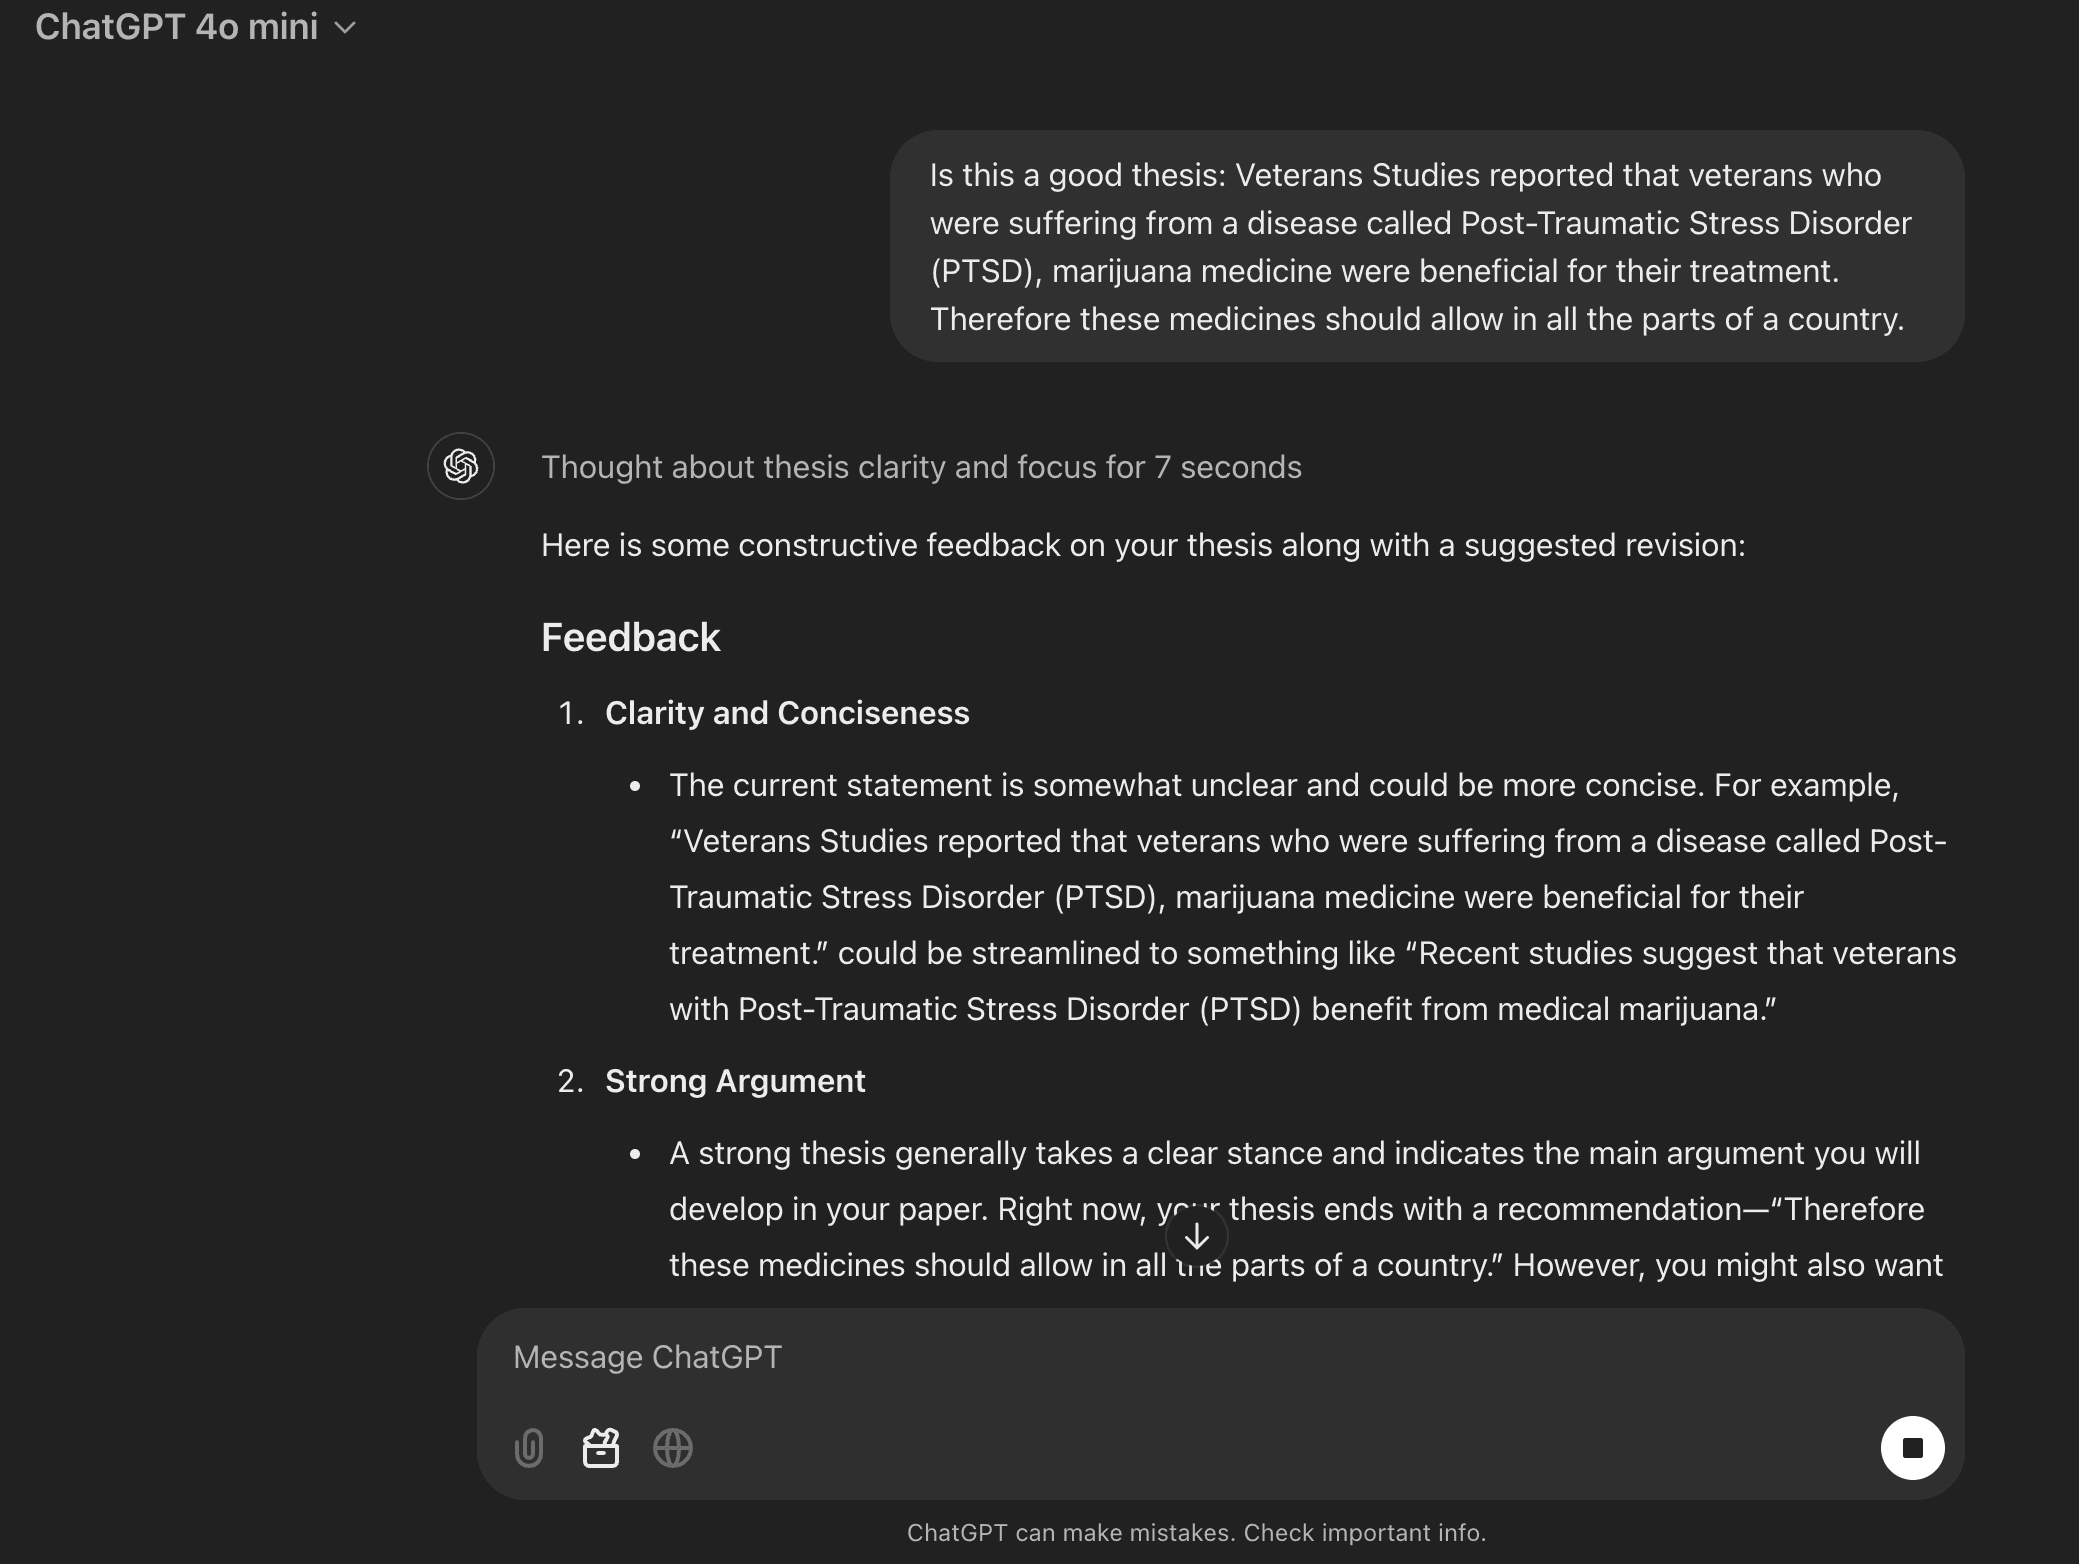Click the user's thesis question bubble

click(x=1425, y=246)
